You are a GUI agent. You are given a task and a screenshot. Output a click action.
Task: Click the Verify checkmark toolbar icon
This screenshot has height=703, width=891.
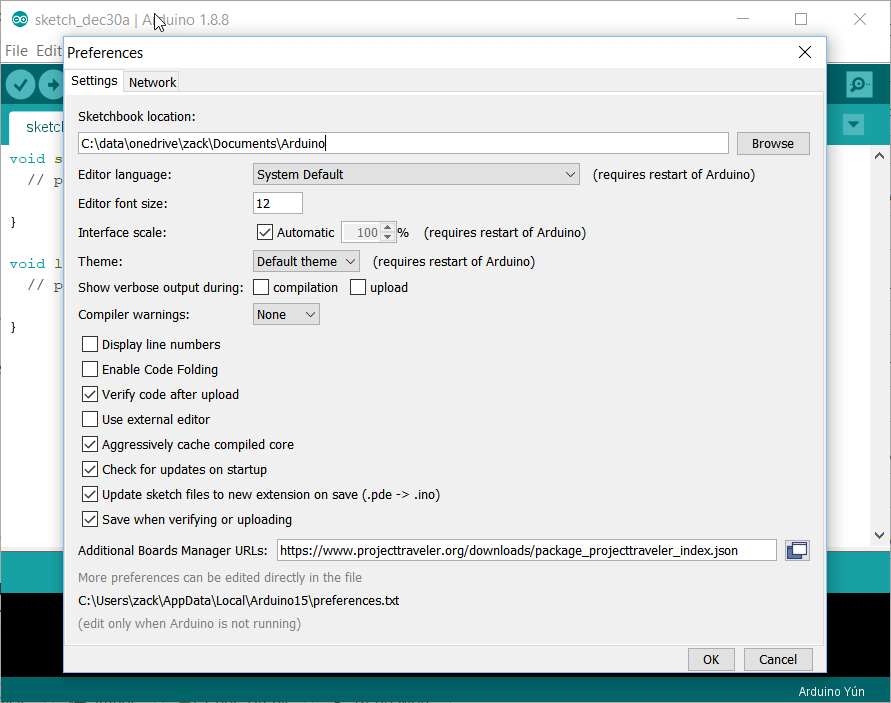[x=20, y=85]
